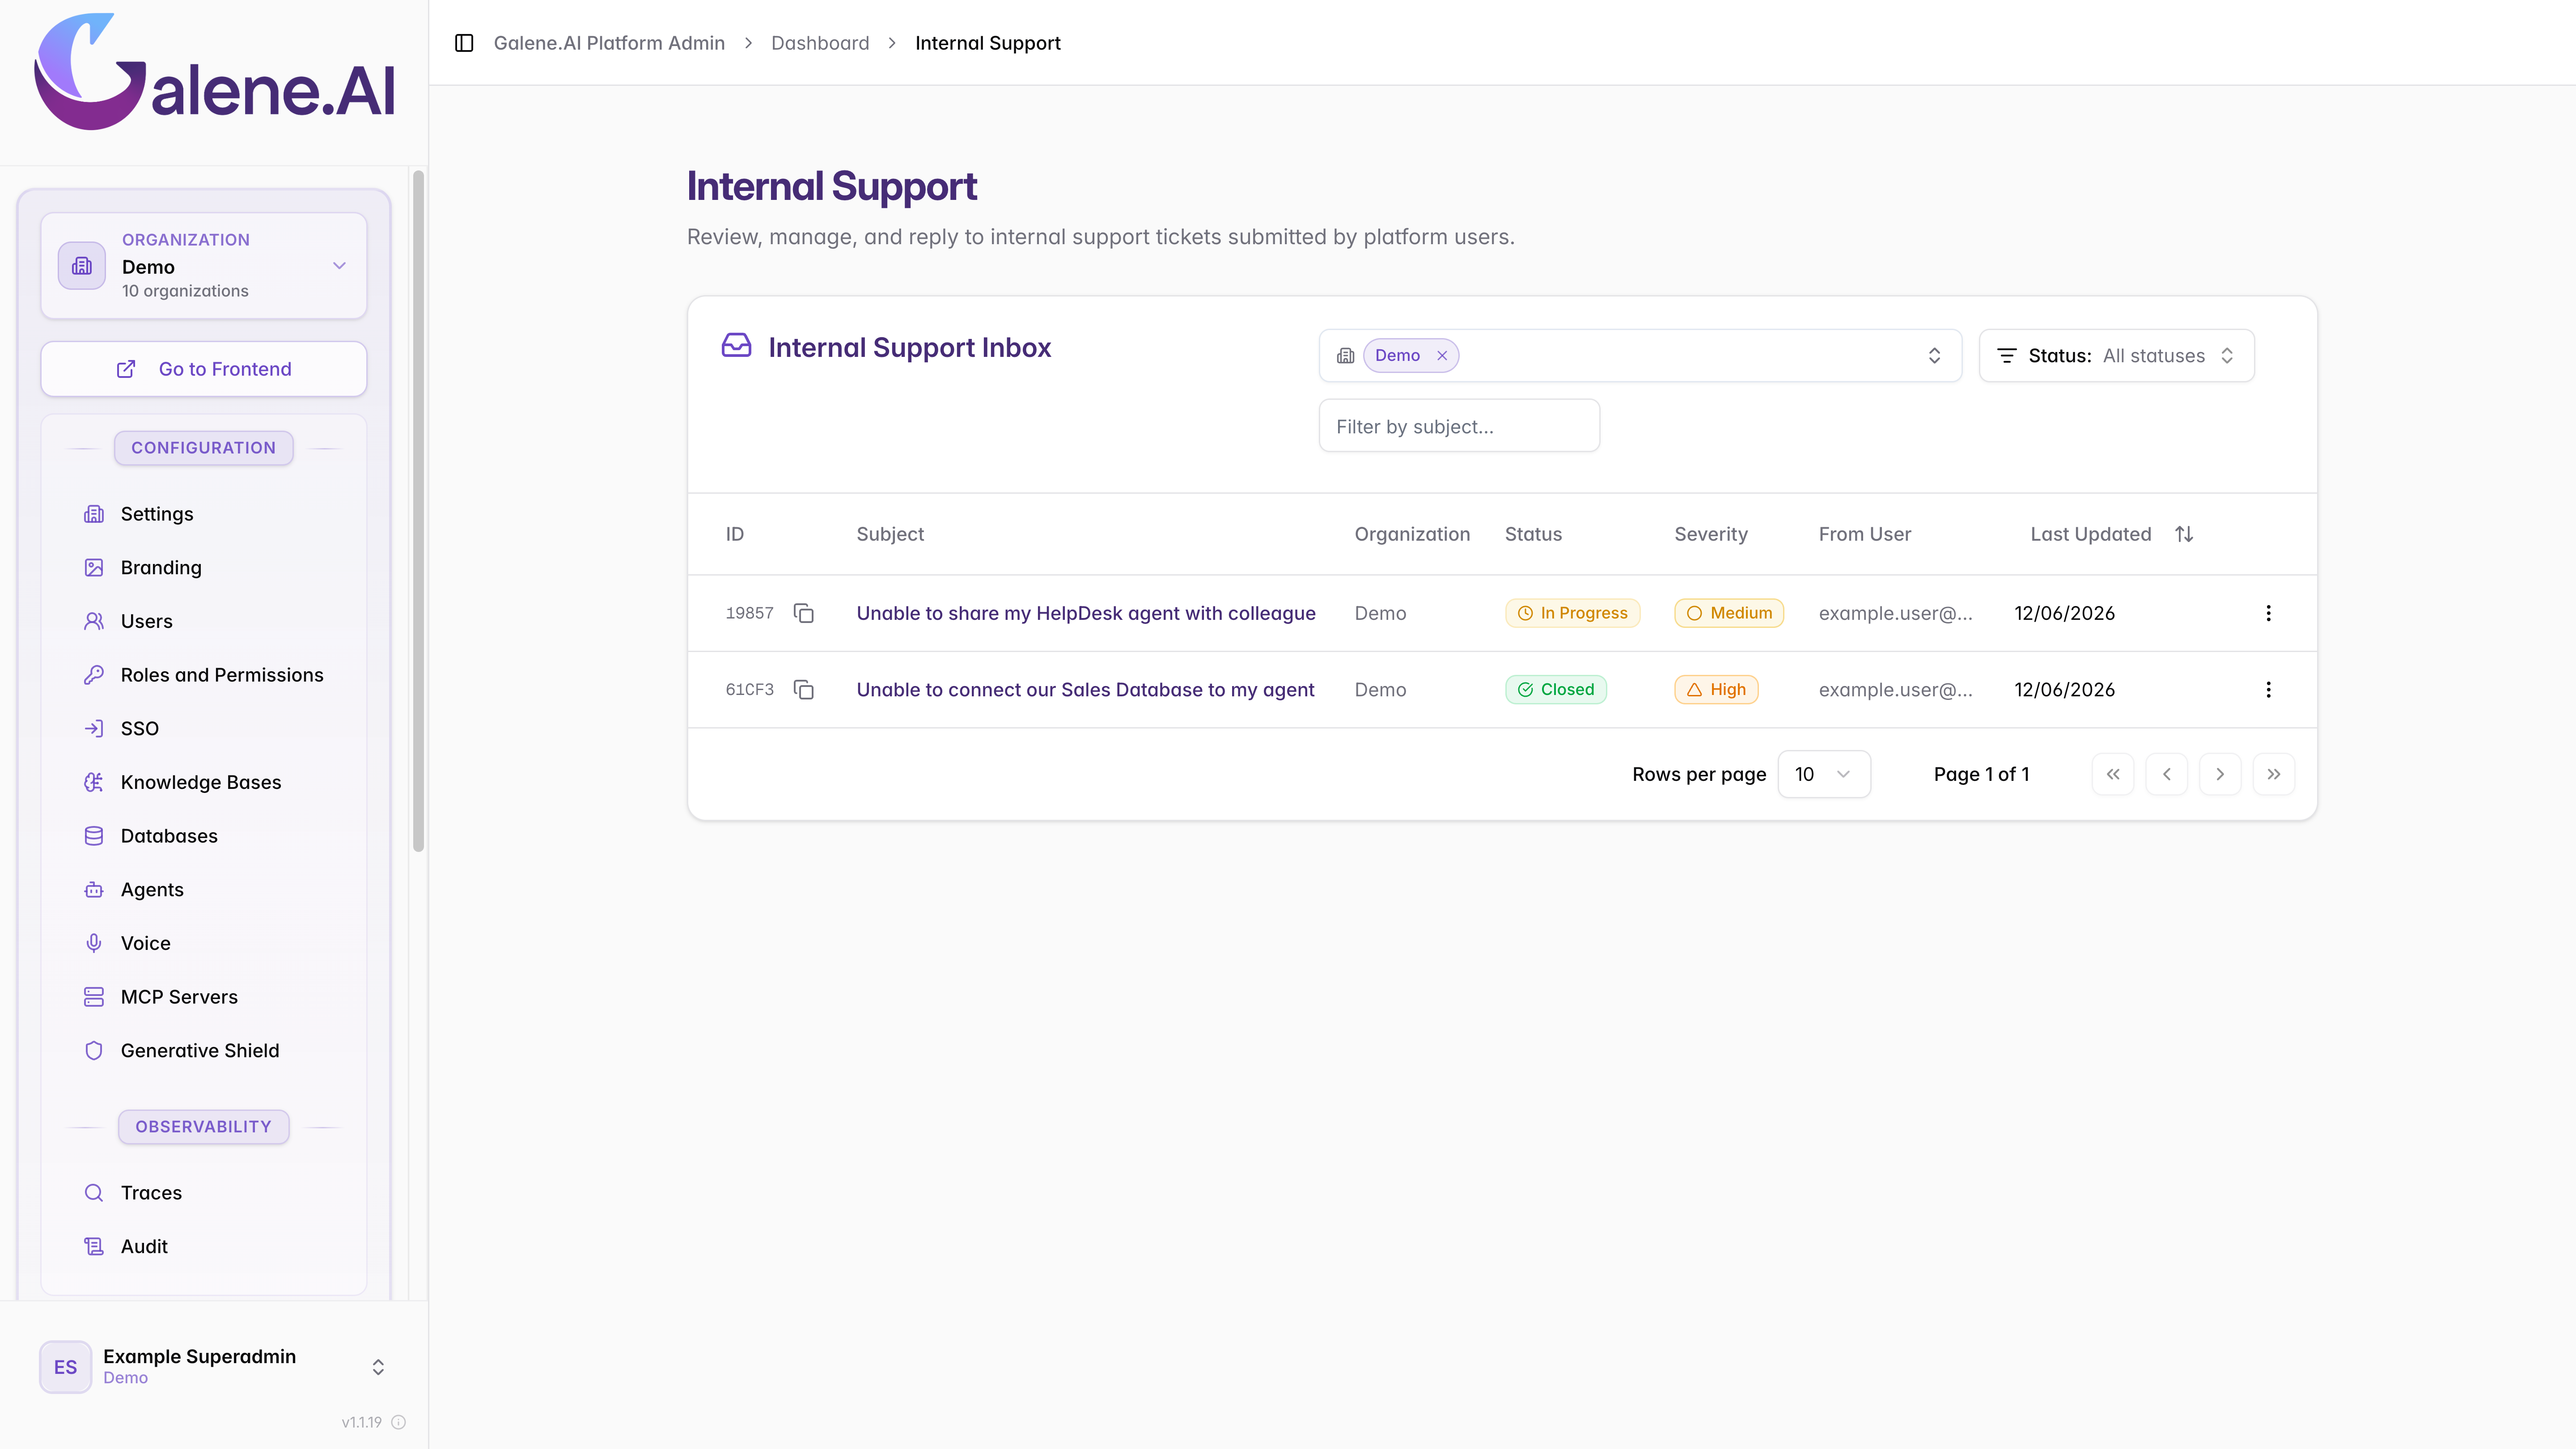Go to first page of tickets
Viewport: 2576px width, 1449px height.
pos(2113,774)
